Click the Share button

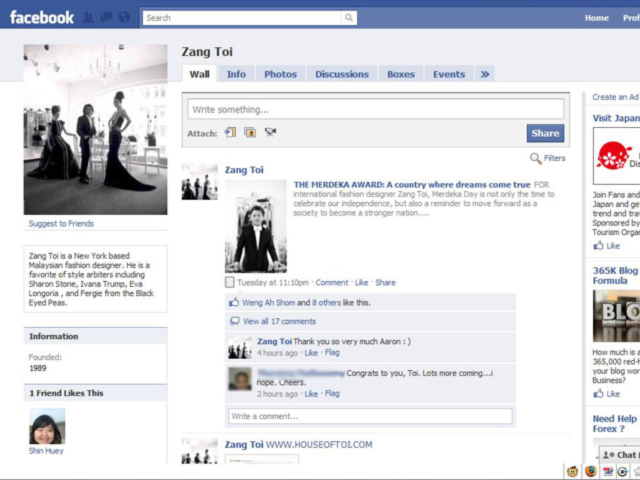[x=545, y=133]
